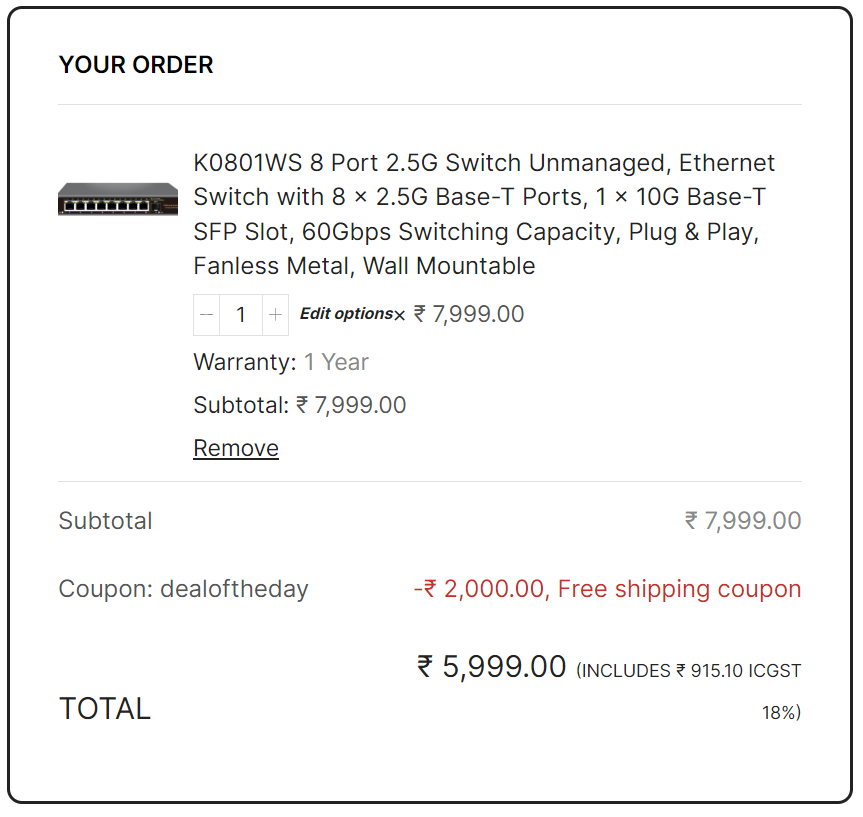This screenshot has width=863, height=817.
Task: Click the ₹ 5,999.00 total amount
Action: coord(492,667)
